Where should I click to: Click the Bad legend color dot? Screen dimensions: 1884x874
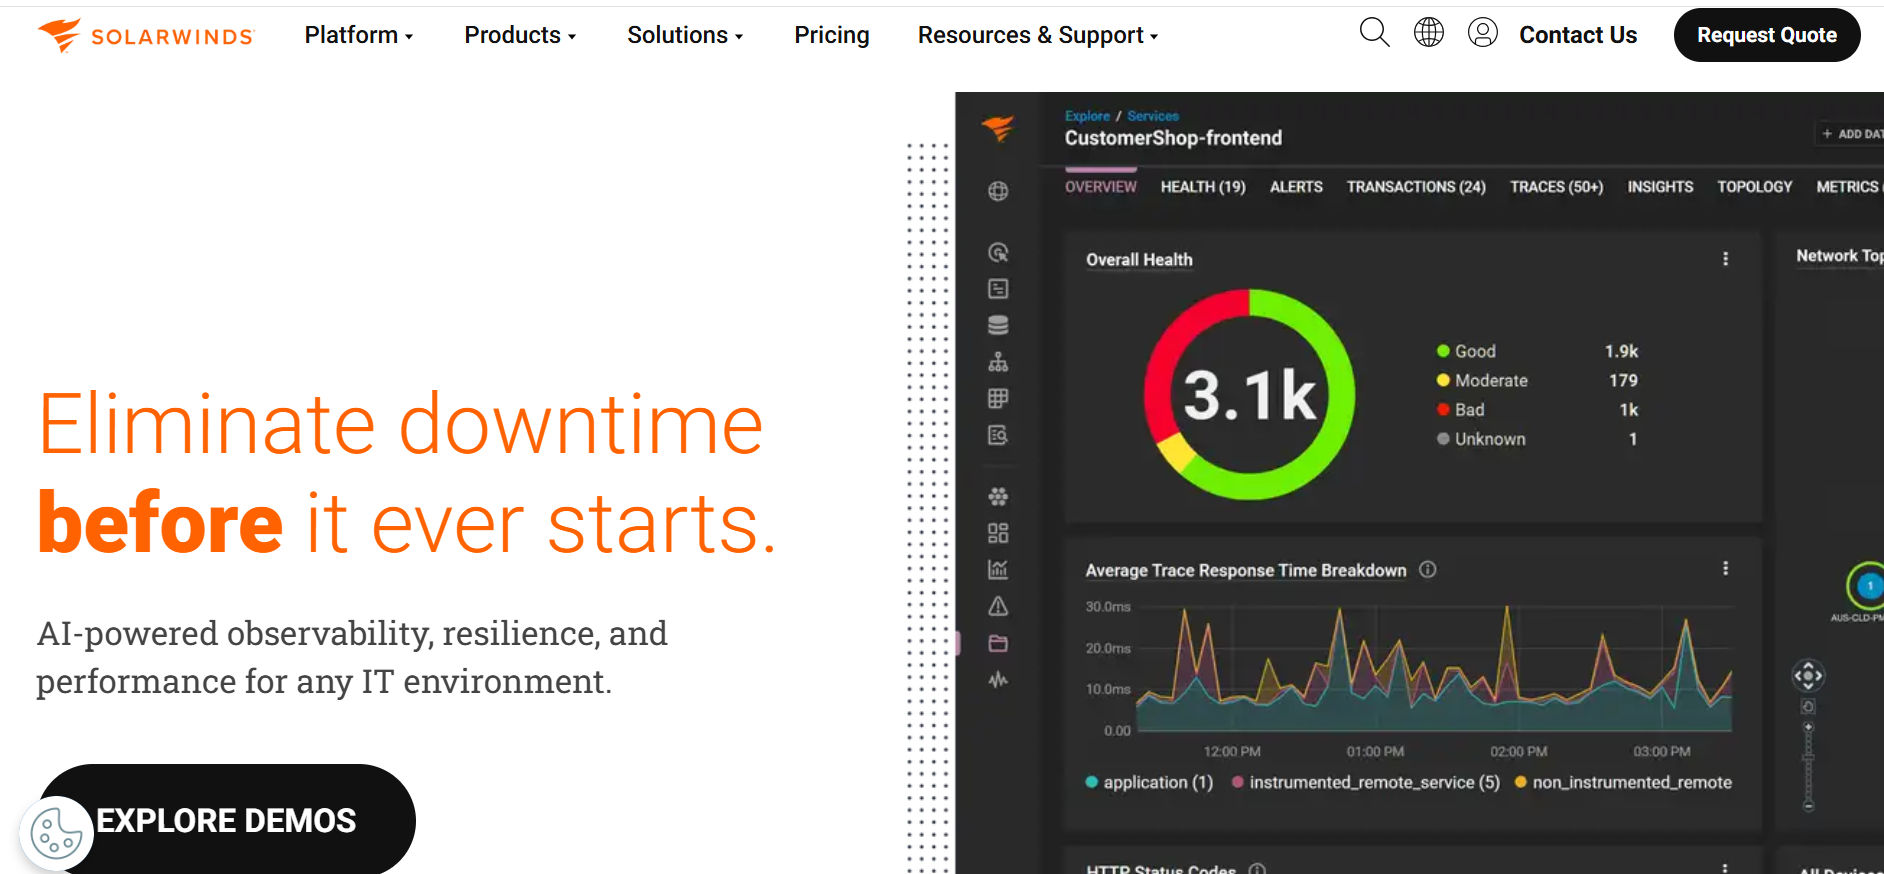click(1443, 409)
